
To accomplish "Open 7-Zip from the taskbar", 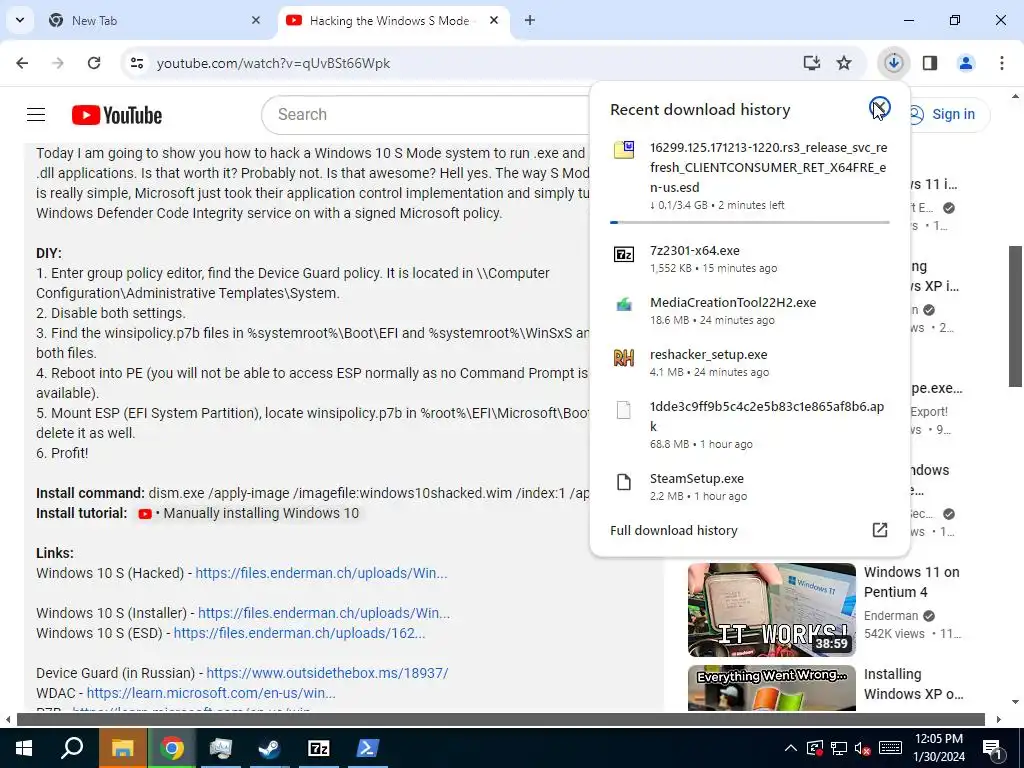I will pos(318,748).
